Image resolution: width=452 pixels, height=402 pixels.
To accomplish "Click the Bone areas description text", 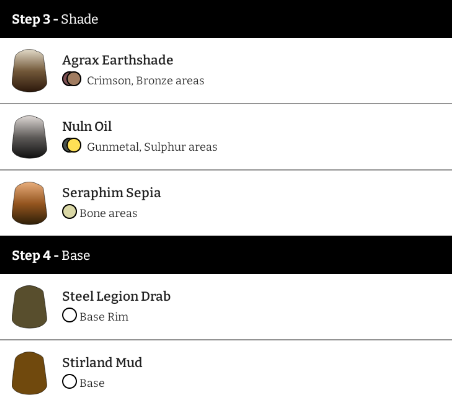I will pyautogui.click(x=108, y=213).
